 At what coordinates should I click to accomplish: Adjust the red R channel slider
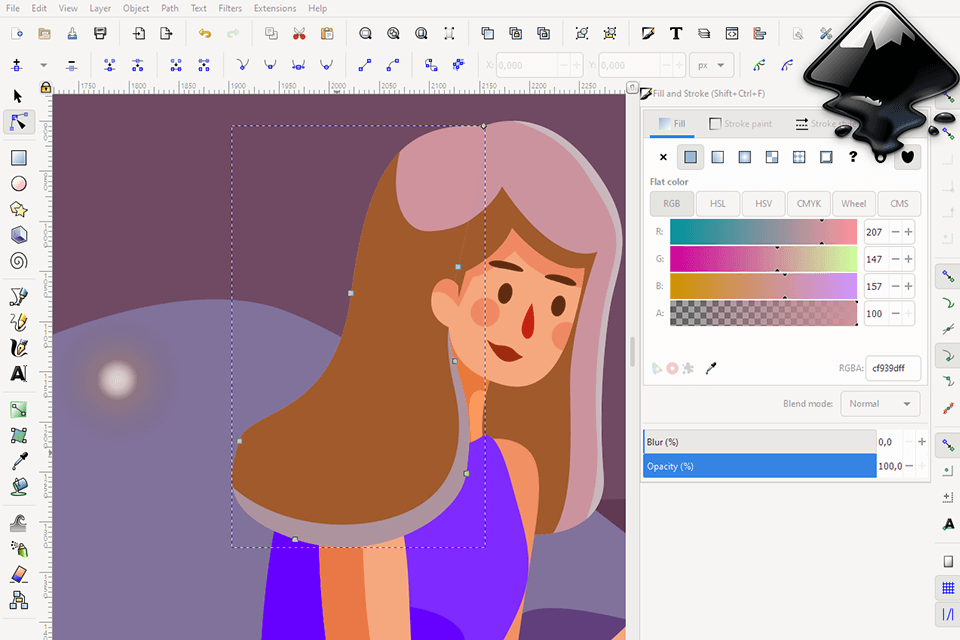click(763, 232)
